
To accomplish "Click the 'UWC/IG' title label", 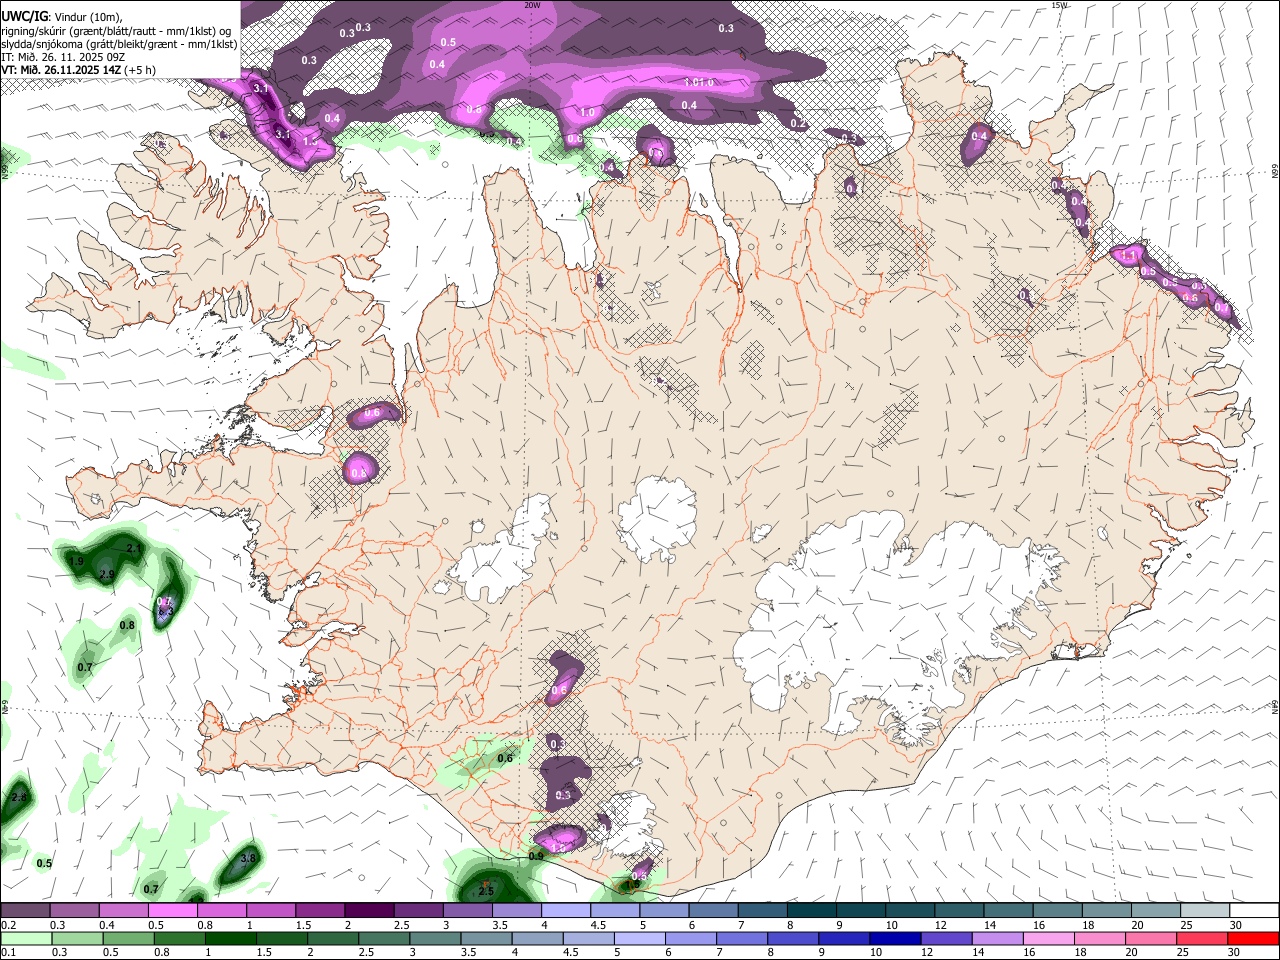I will pos(24,16).
